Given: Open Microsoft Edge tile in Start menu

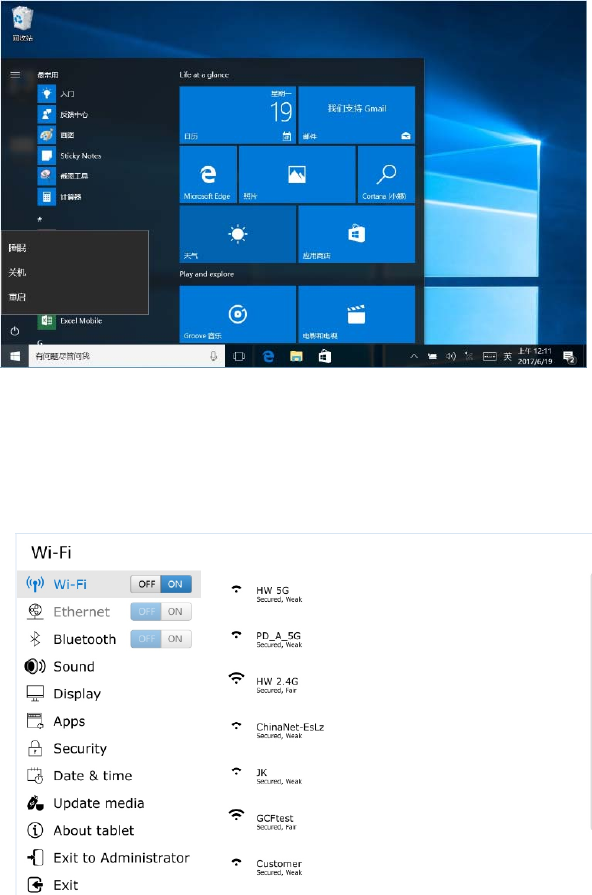Looking at the screenshot, I should [x=208, y=174].
